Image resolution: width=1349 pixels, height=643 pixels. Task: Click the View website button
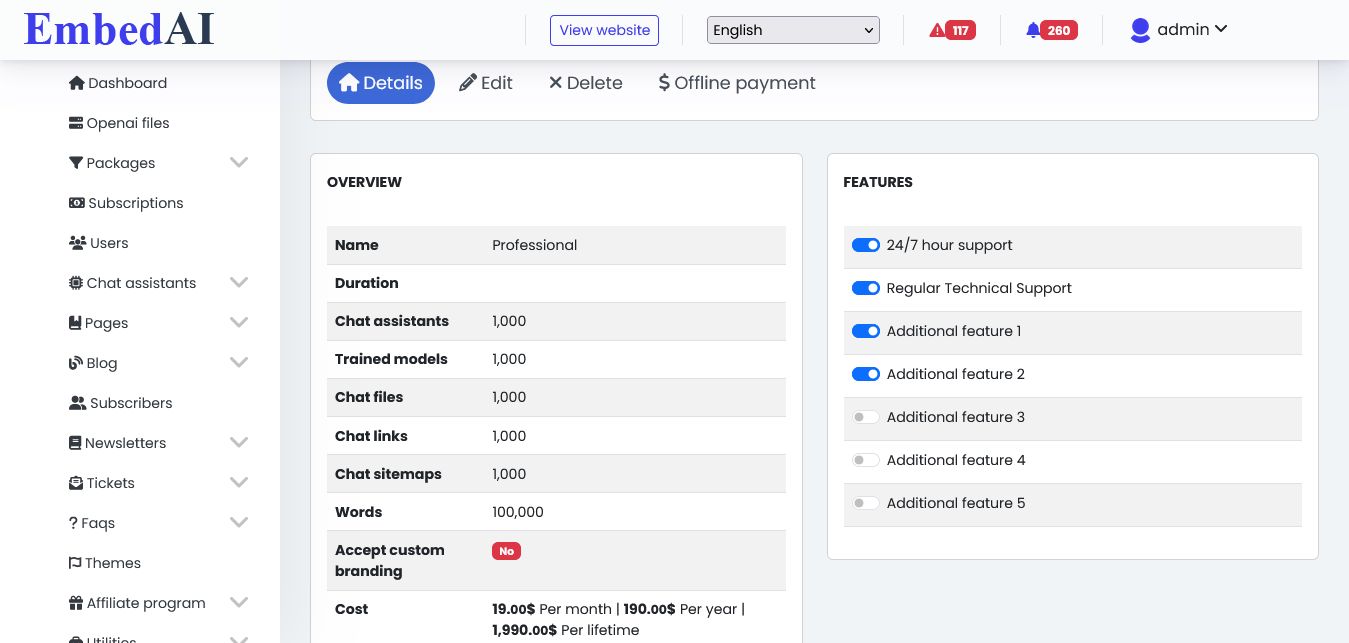coord(604,30)
